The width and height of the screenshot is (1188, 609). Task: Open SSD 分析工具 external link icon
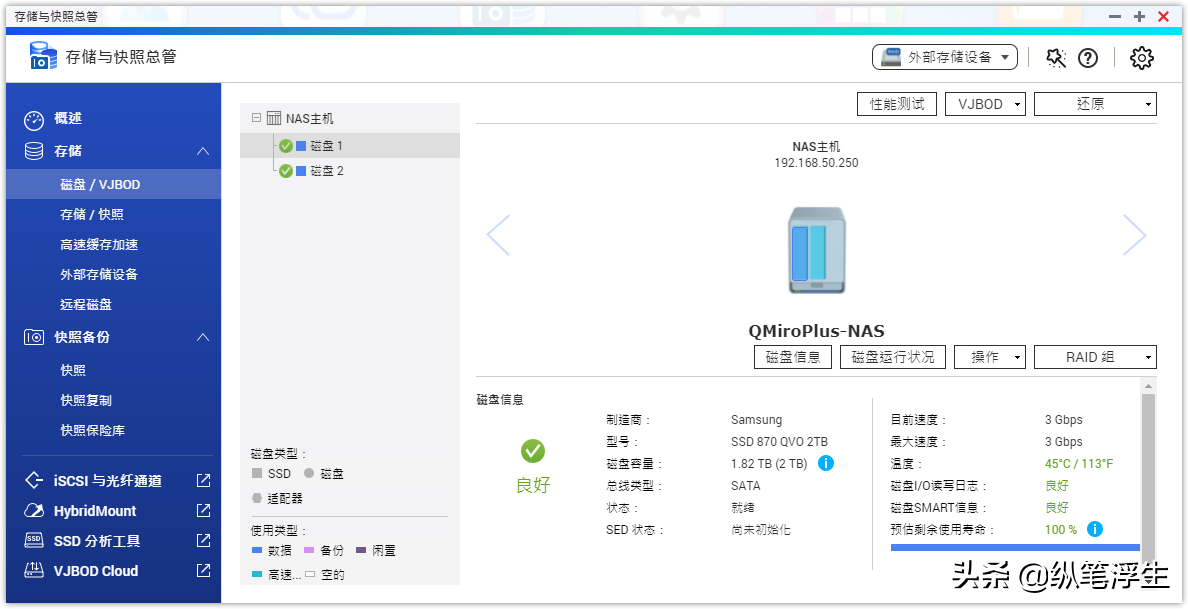tap(203, 540)
